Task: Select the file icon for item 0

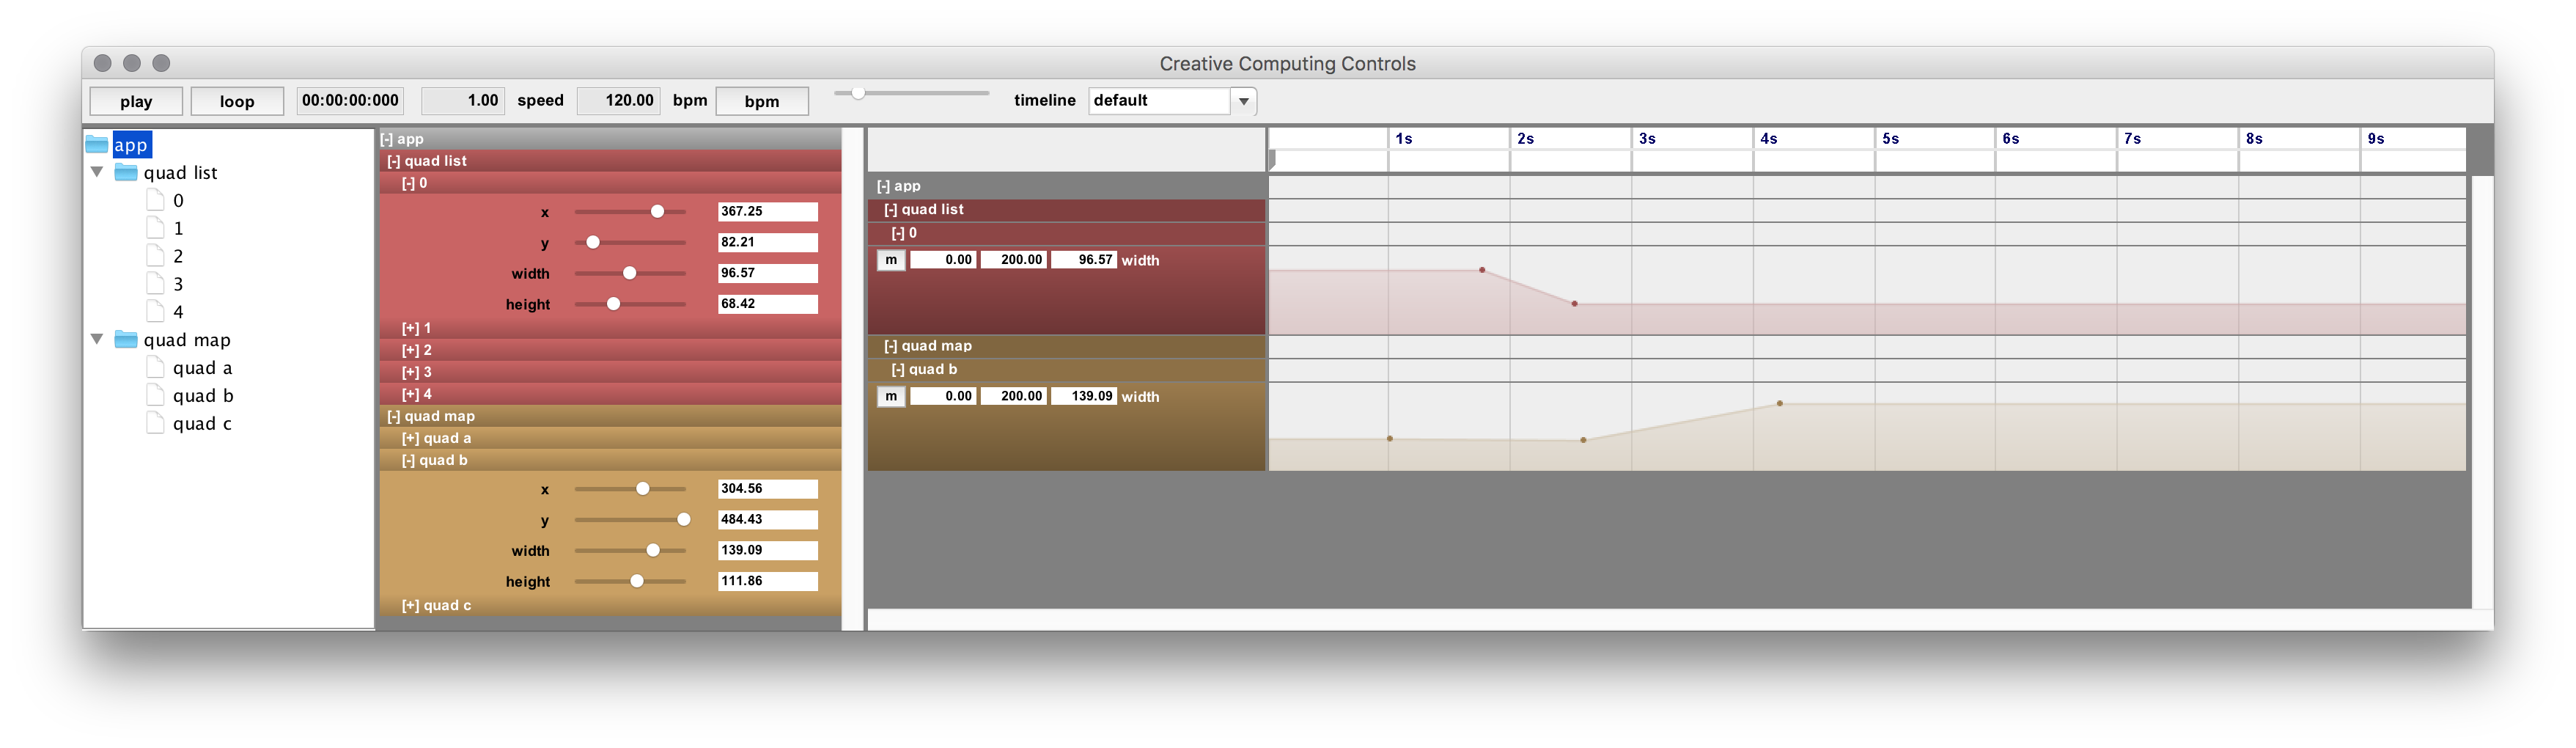Action: point(155,200)
